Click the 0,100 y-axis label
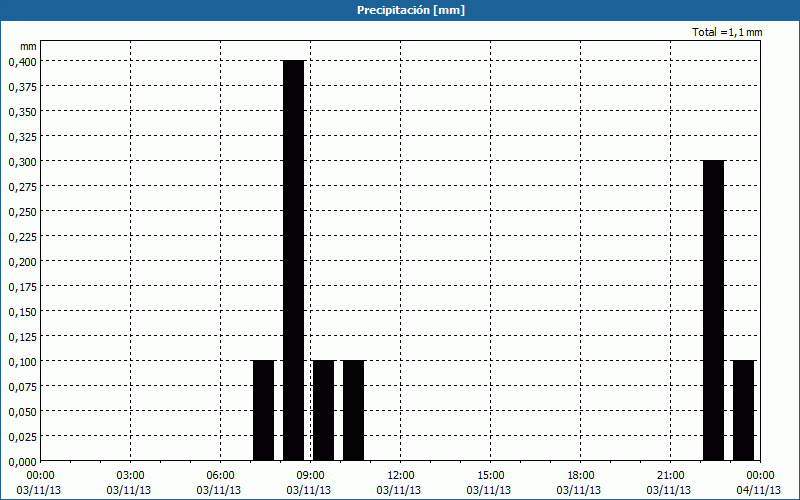This screenshot has width=800, height=500. (22, 362)
